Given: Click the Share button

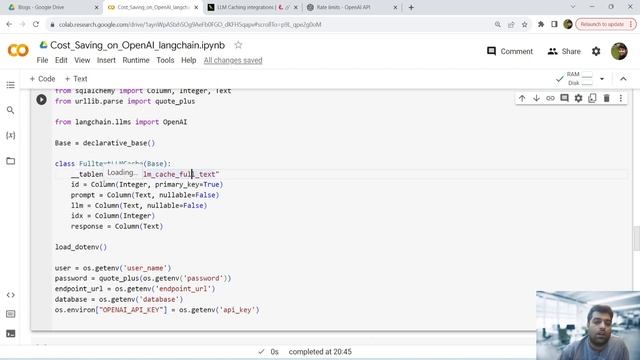Looking at the screenshot, I should click(x=564, y=51).
